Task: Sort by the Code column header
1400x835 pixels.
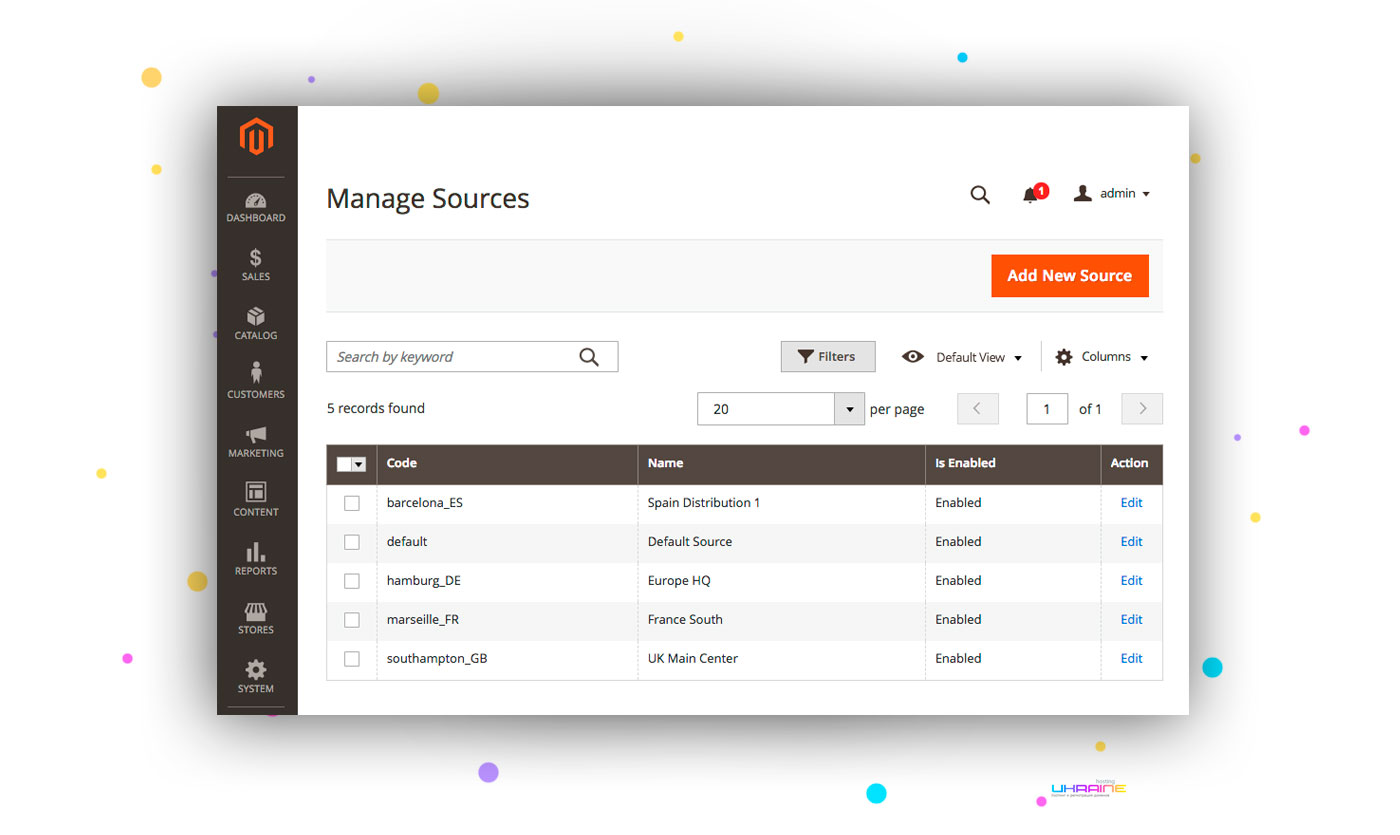Action: point(507,464)
